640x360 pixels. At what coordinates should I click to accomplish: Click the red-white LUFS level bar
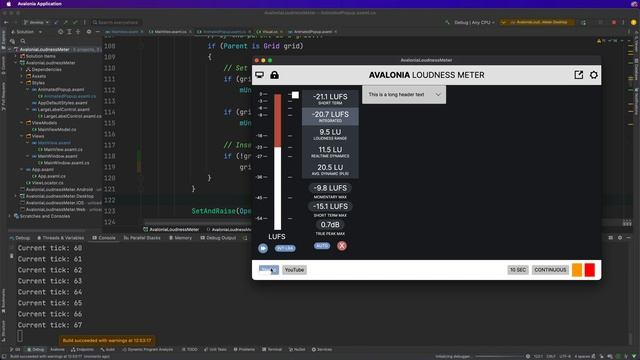[x=278, y=162]
